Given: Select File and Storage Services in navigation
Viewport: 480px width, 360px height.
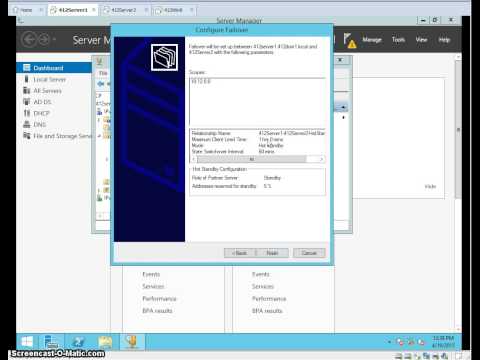Looking at the screenshot, I should [62, 136].
